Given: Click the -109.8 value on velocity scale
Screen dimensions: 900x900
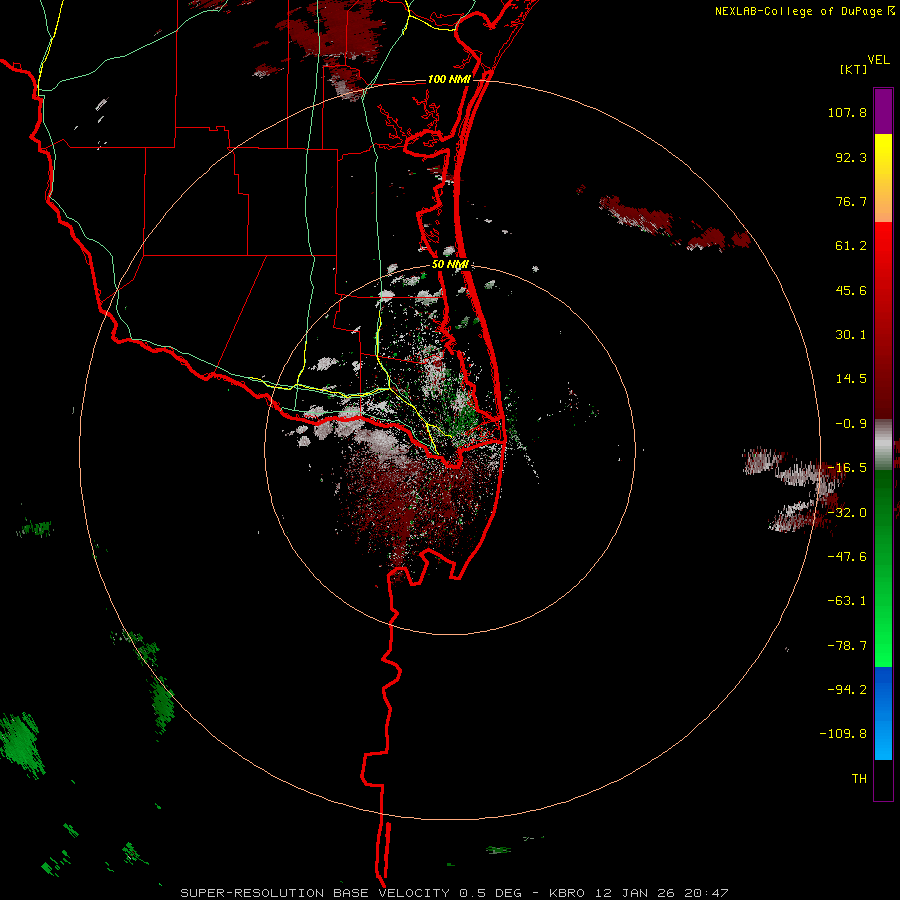Looking at the screenshot, I should (843, 734).
